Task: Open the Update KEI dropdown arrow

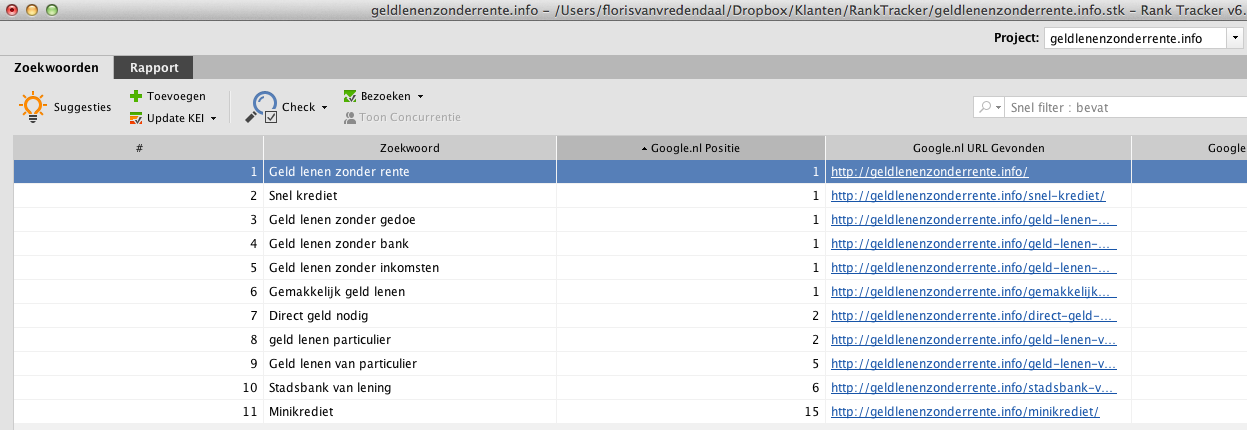Action: pyautogui.click(x=214, y=118)
